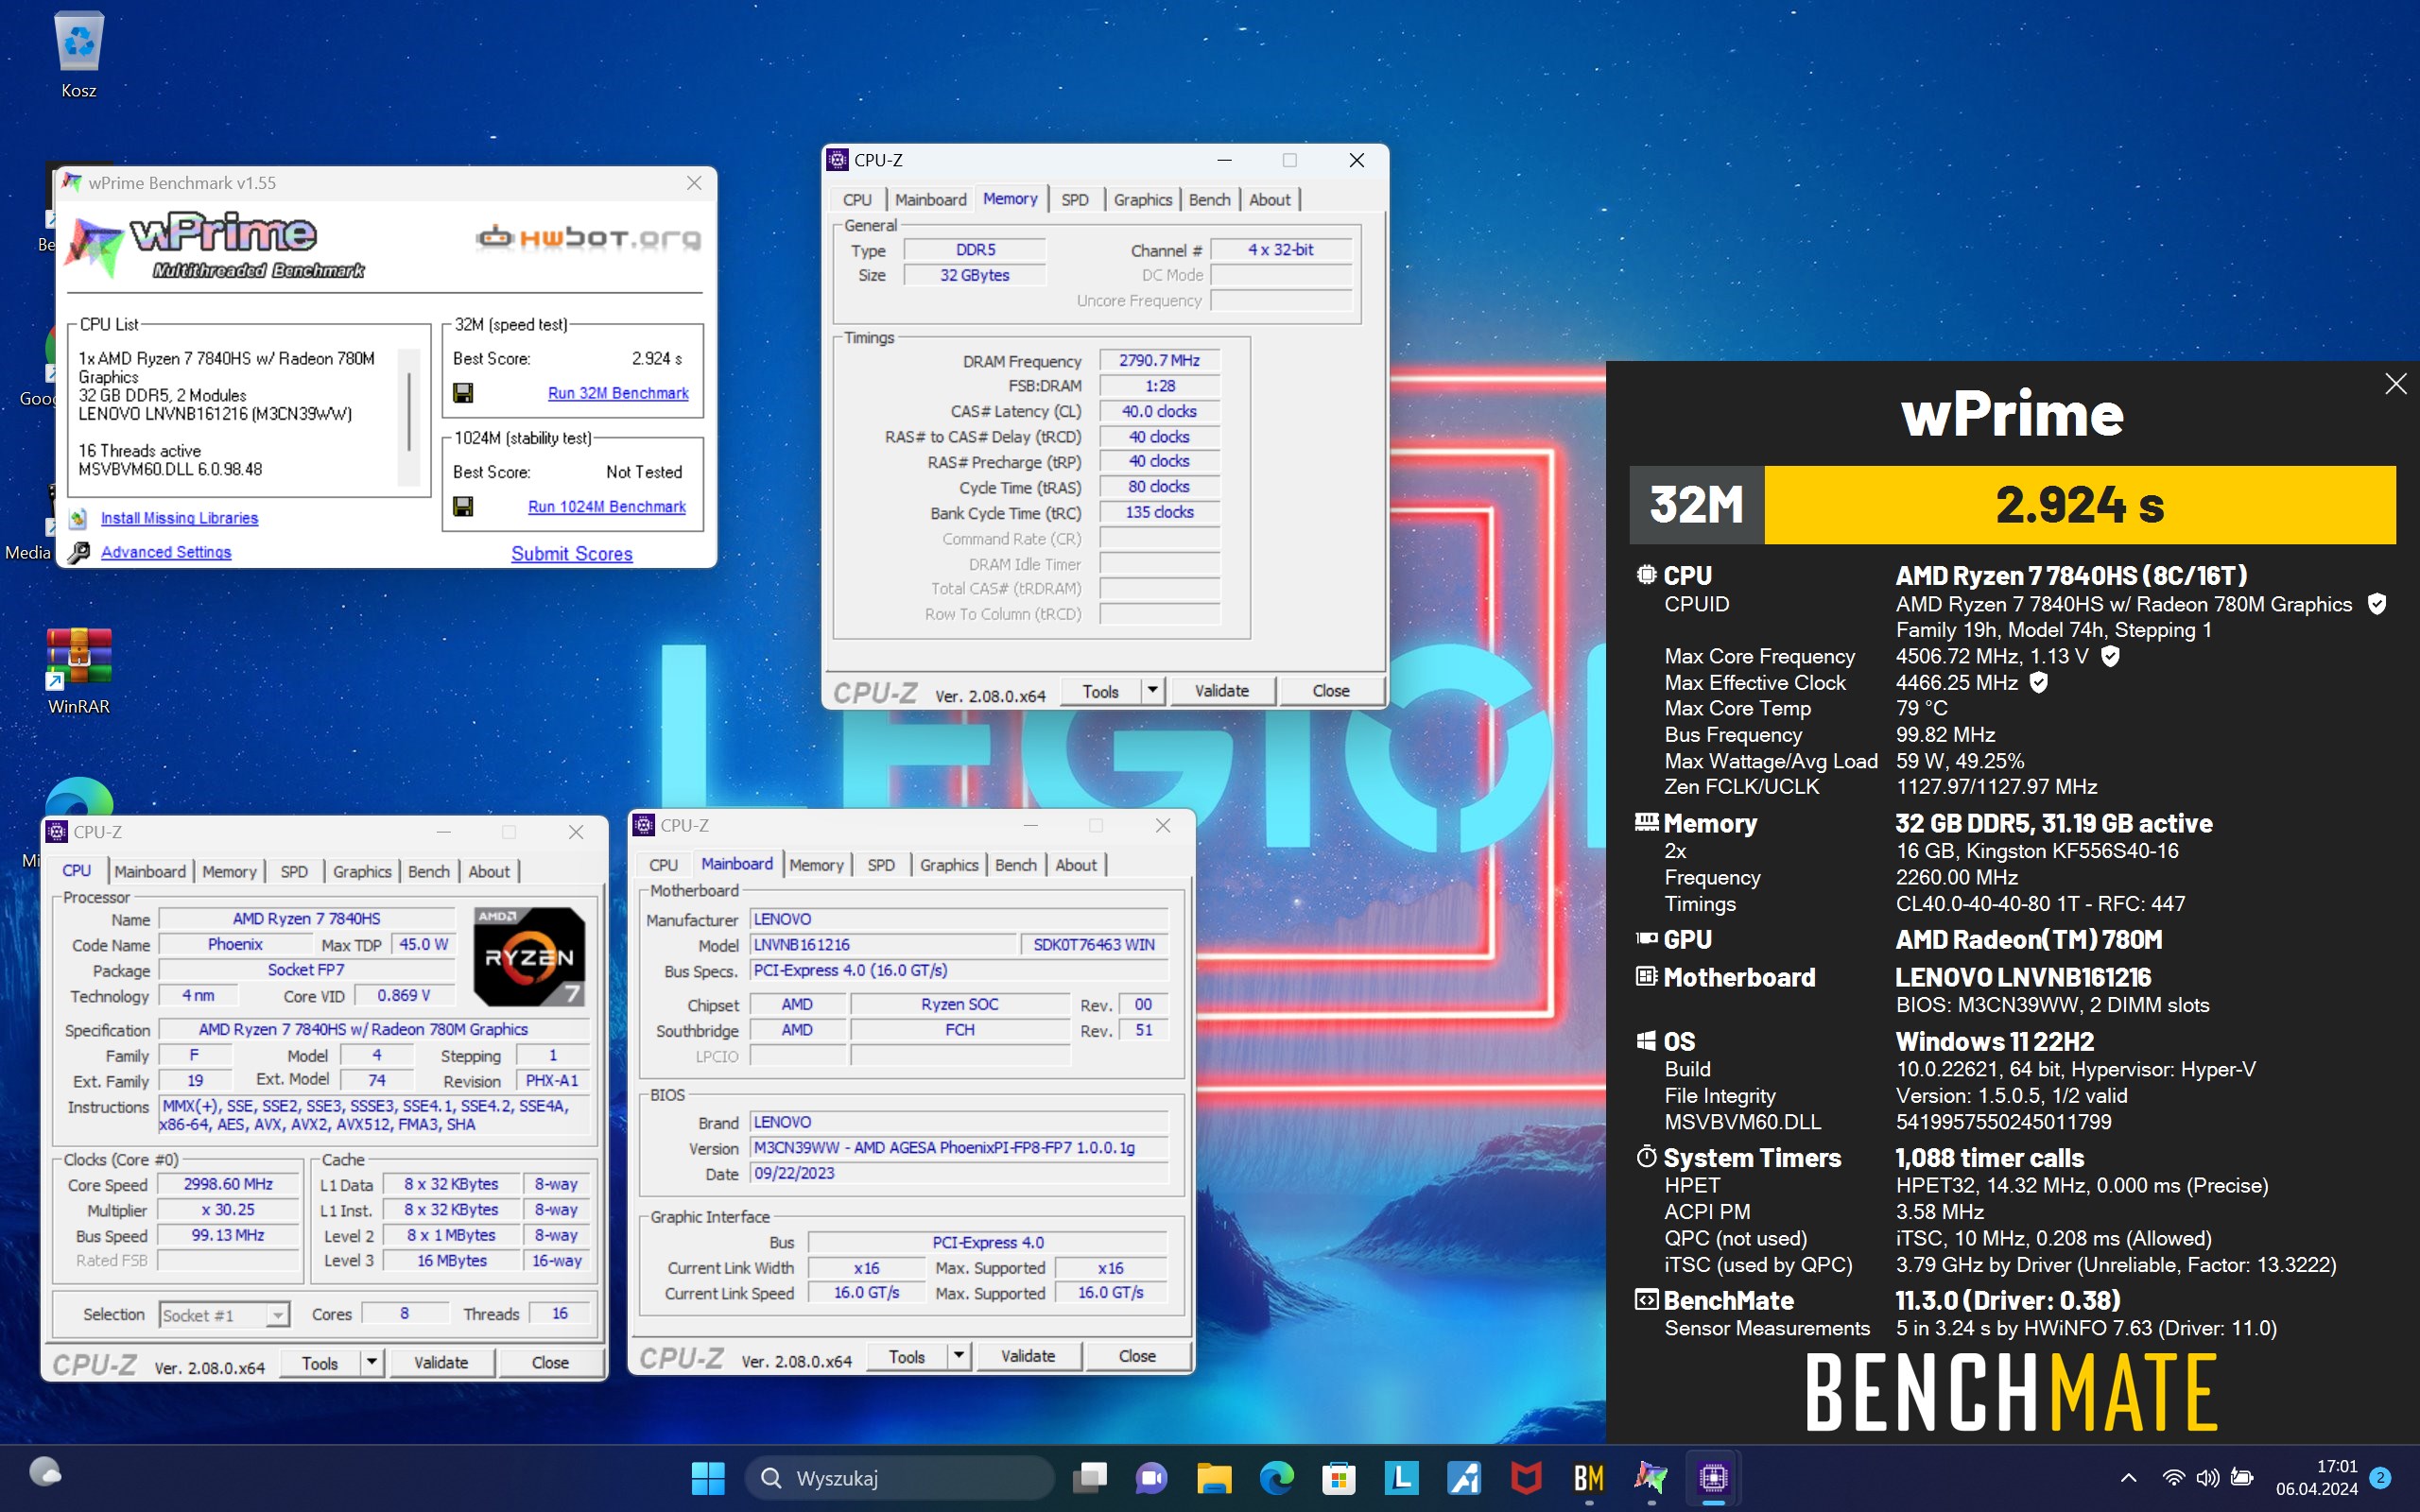Open Task View from the taskbar

pyautogui.click(x=1090, y=1478)
